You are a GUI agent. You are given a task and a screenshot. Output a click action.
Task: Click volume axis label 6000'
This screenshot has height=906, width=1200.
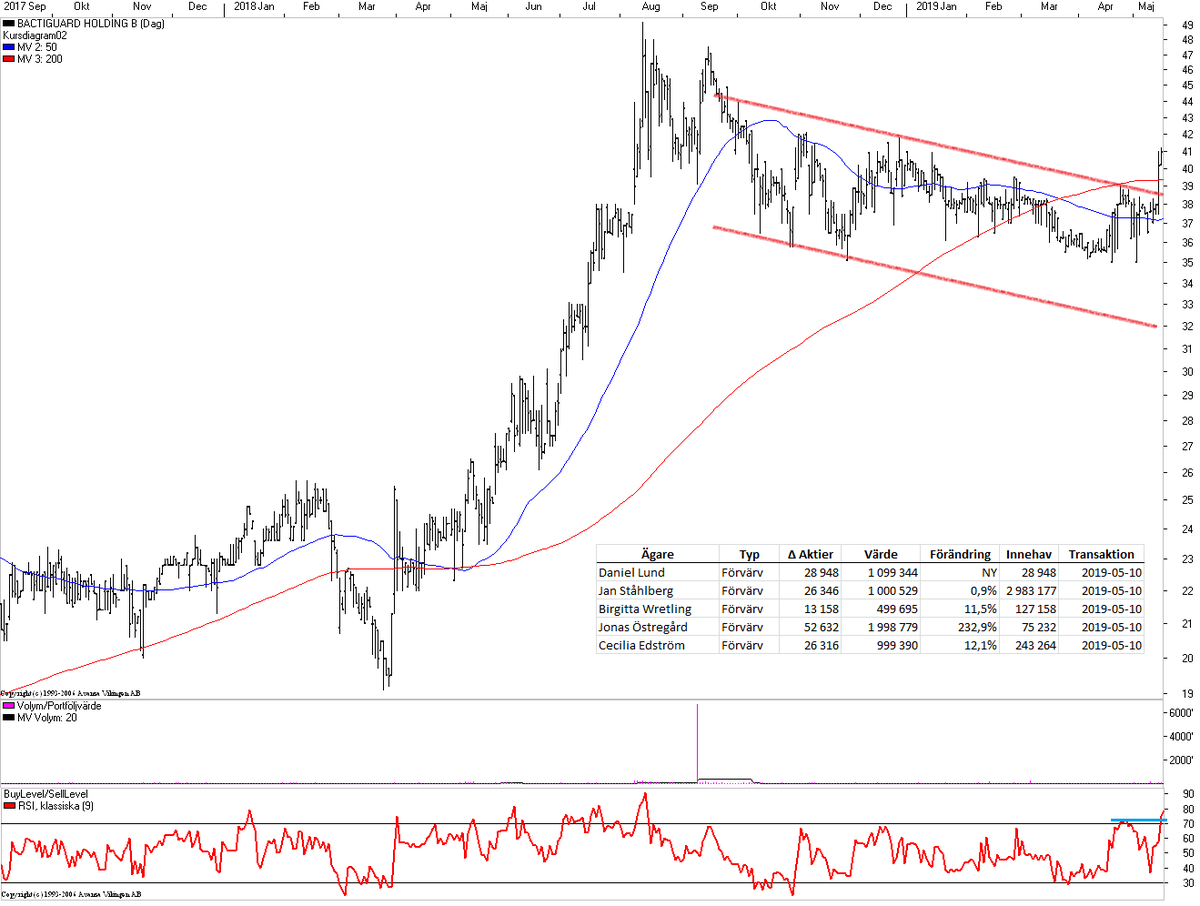[1180, 712]
